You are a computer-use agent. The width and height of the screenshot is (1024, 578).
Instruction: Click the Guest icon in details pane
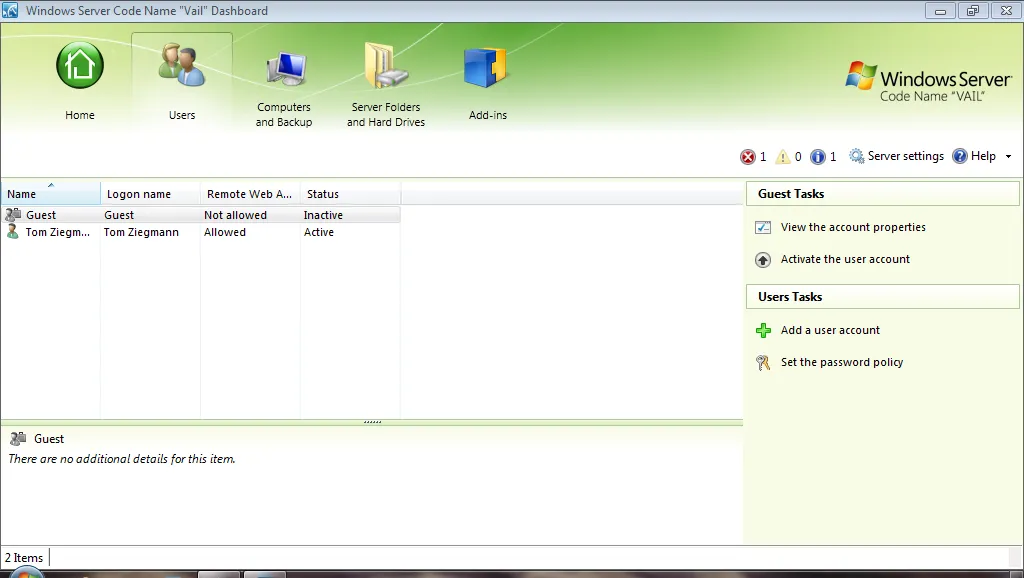[18, 439]
